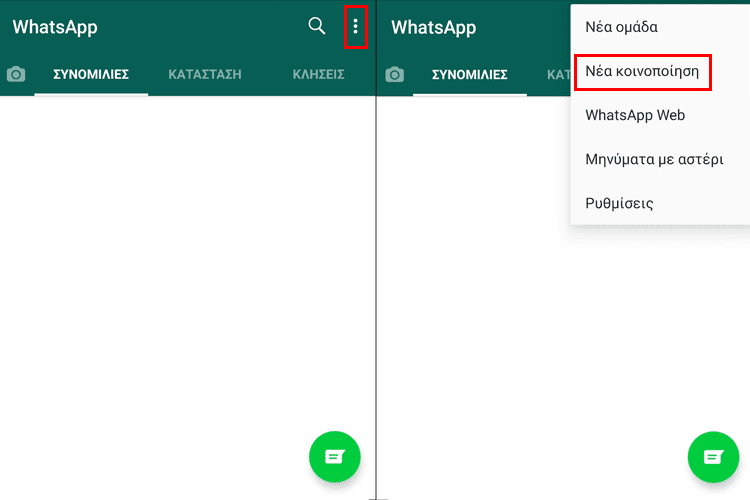Choose Νέα ομάδα from menu
The width and height of the screenshot is (750, 500).
pyautogui.click(x=660, y=27)
